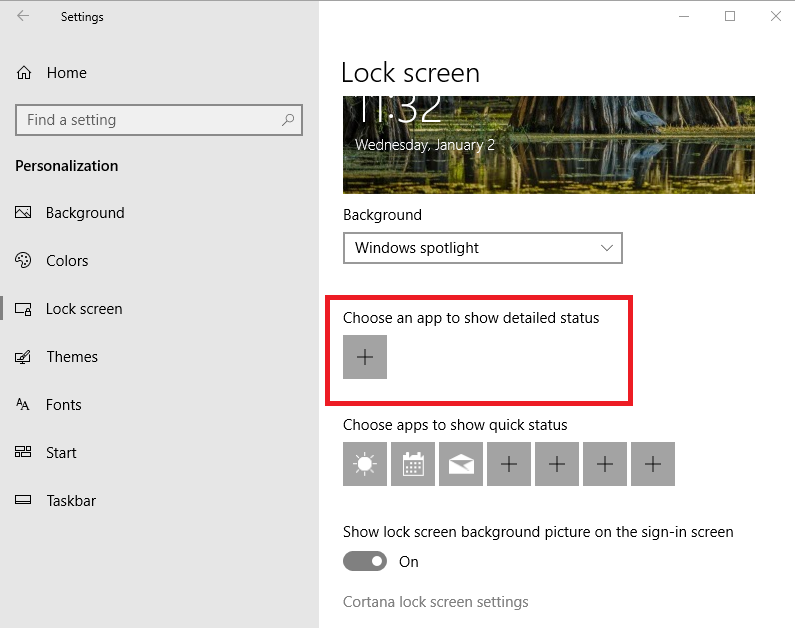795x628 pixels.
Task: Click the first empty quick status plus slot
Action: 509,464
